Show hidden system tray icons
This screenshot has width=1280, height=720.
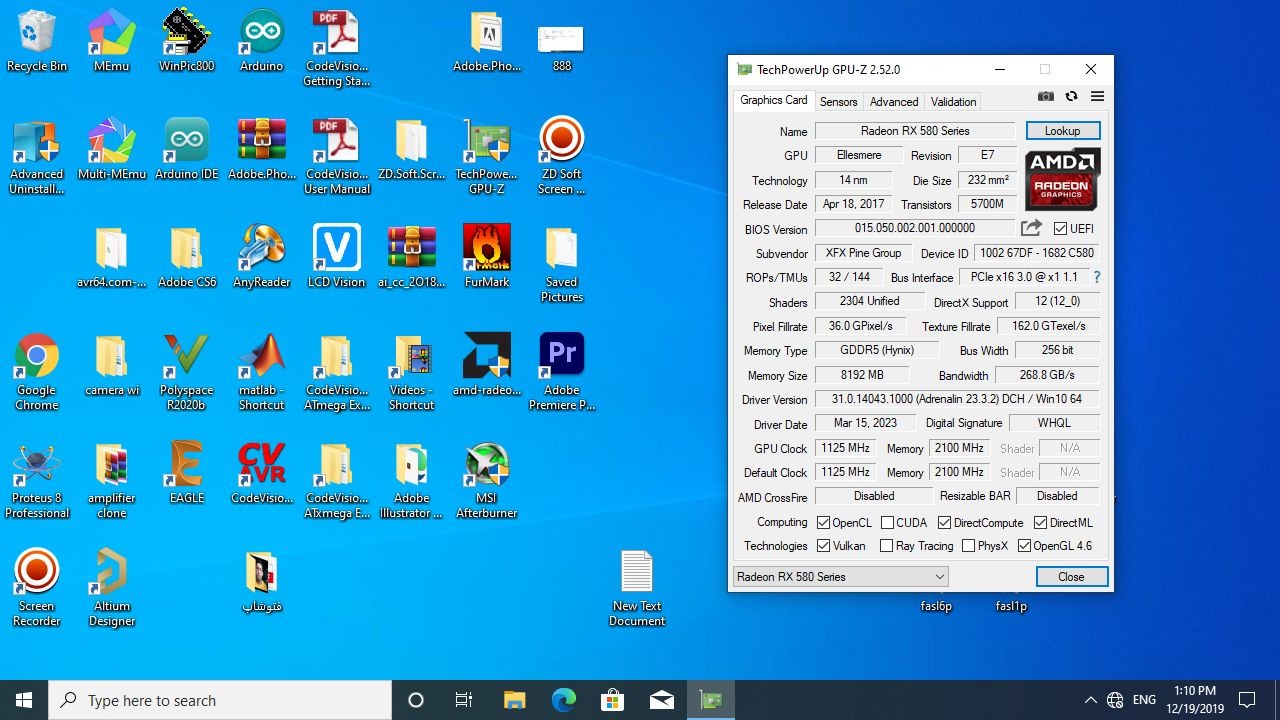pyautogui.click(x=1090, y=700)
